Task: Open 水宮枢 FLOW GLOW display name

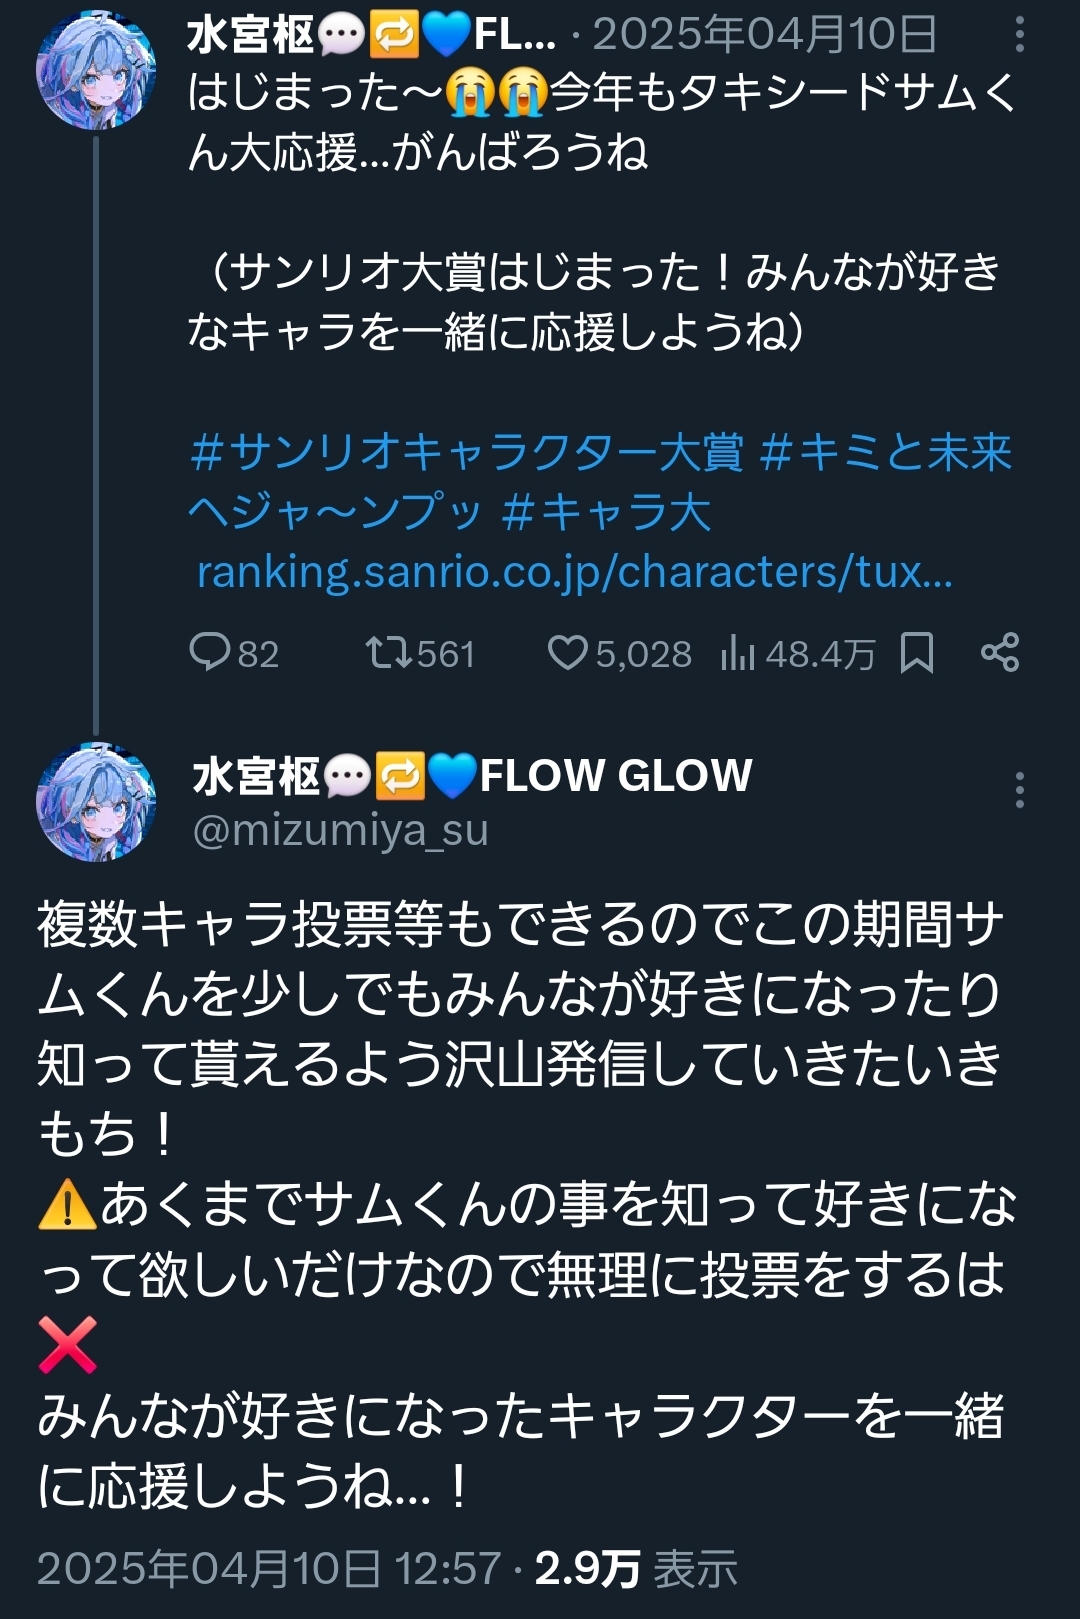Action: (472, 776)
